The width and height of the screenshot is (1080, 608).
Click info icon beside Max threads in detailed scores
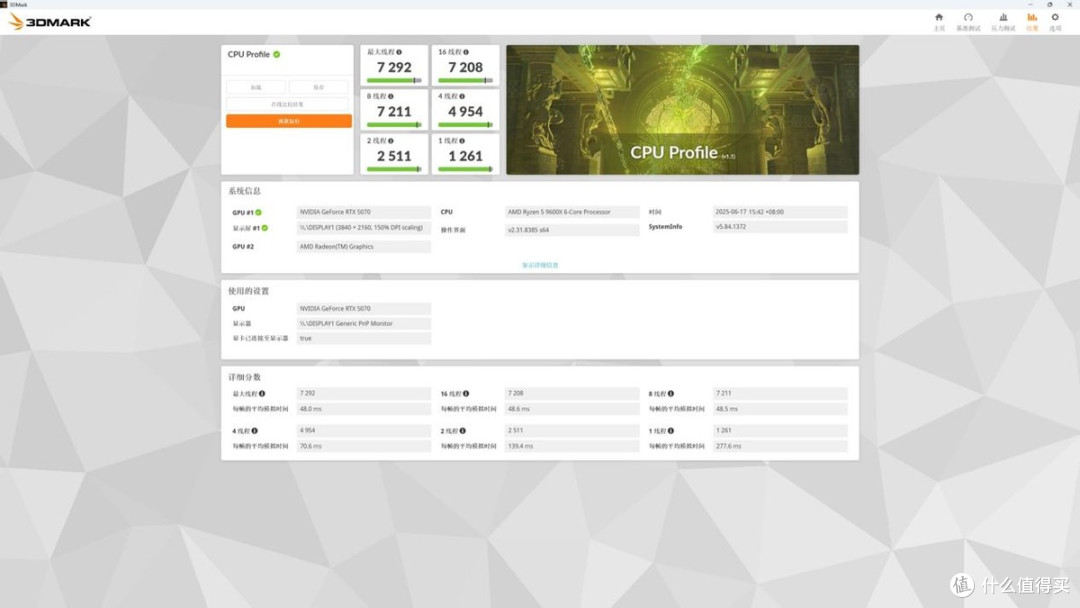pyautogui.click(x=262, y=394)
